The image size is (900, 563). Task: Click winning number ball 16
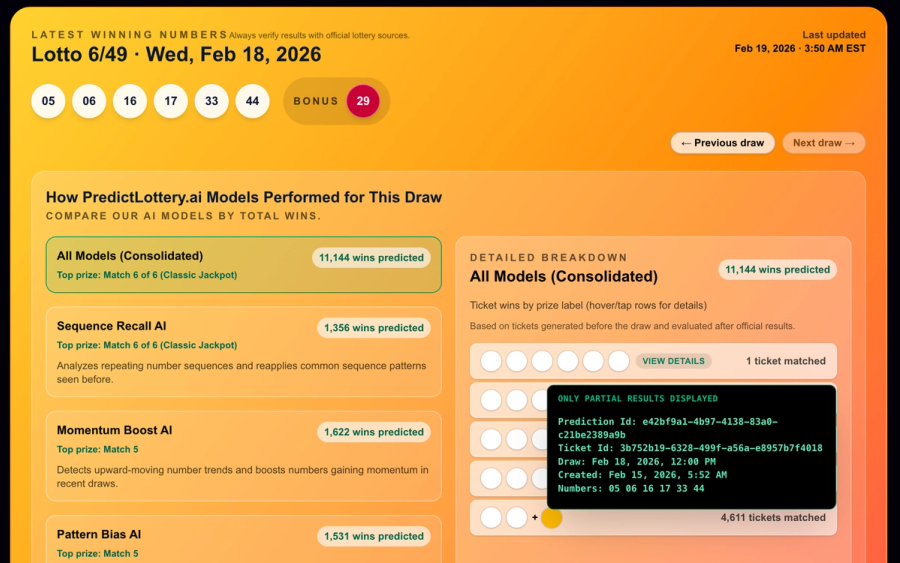click(x=130, y=101)
